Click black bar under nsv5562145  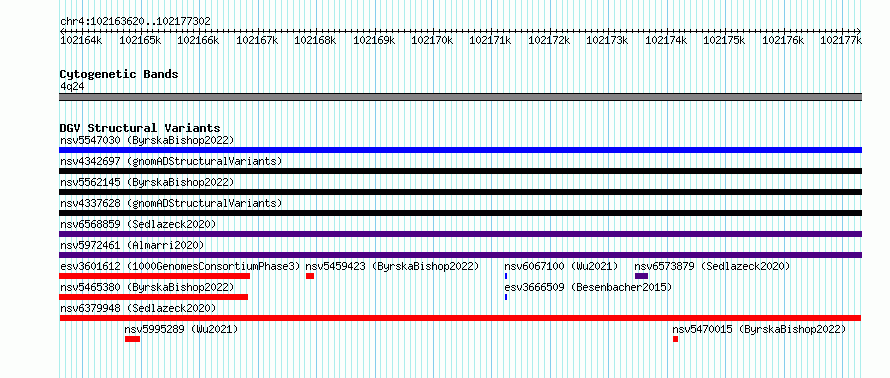[460, 192]
